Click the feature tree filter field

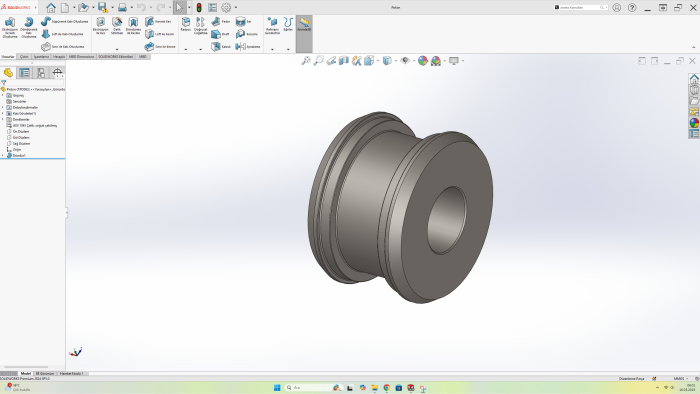click(33, 83)
